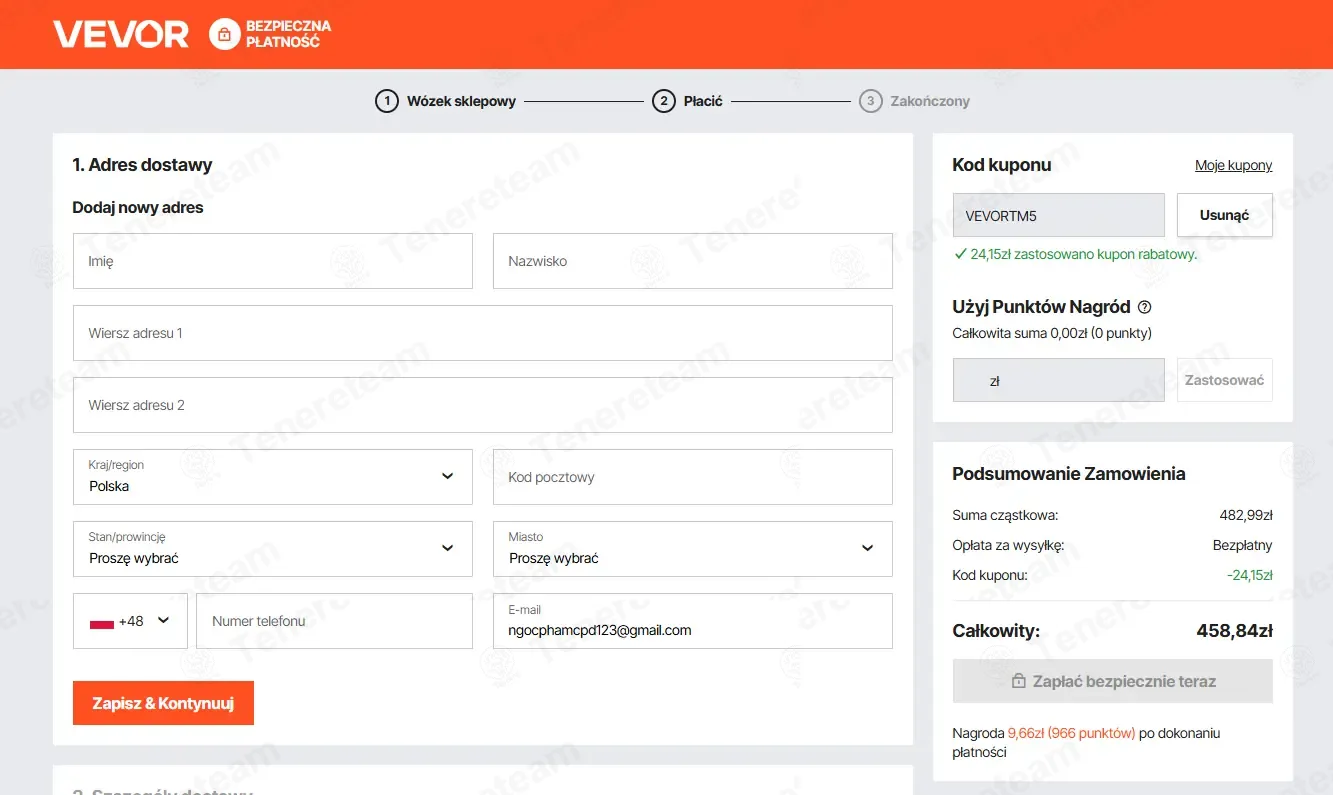The width and height of the screenshot is (1333, 795).
Task: Click Całkowita suma 0,00zł (0 punkty) text
Action: coord(1052,333)
